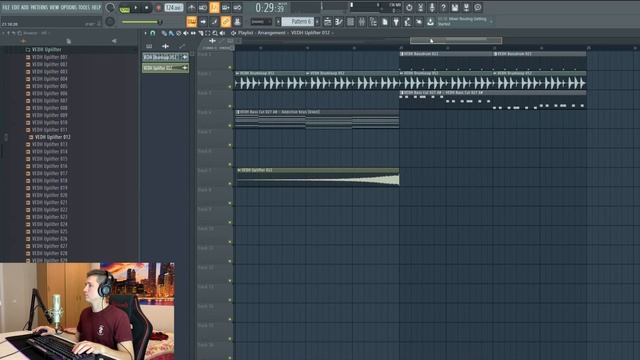Click the audio editor scissors icon
Screen dimensions: 640x360
(x=420, y=7)
